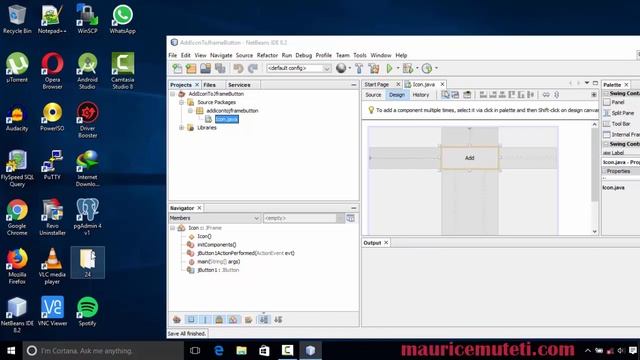This screenshot has height=360, width=640.
Task: Click the globe browser icon in toolbar
Action: (341, 68)
